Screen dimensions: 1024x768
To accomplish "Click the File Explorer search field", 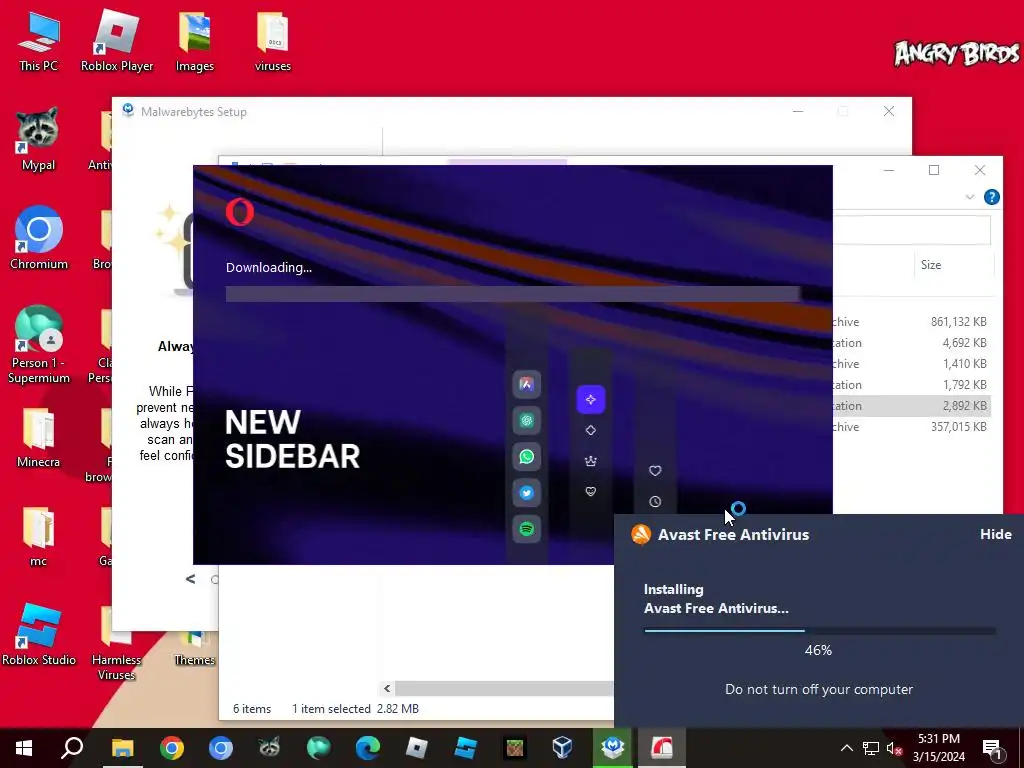I will [x=911, y=231].
